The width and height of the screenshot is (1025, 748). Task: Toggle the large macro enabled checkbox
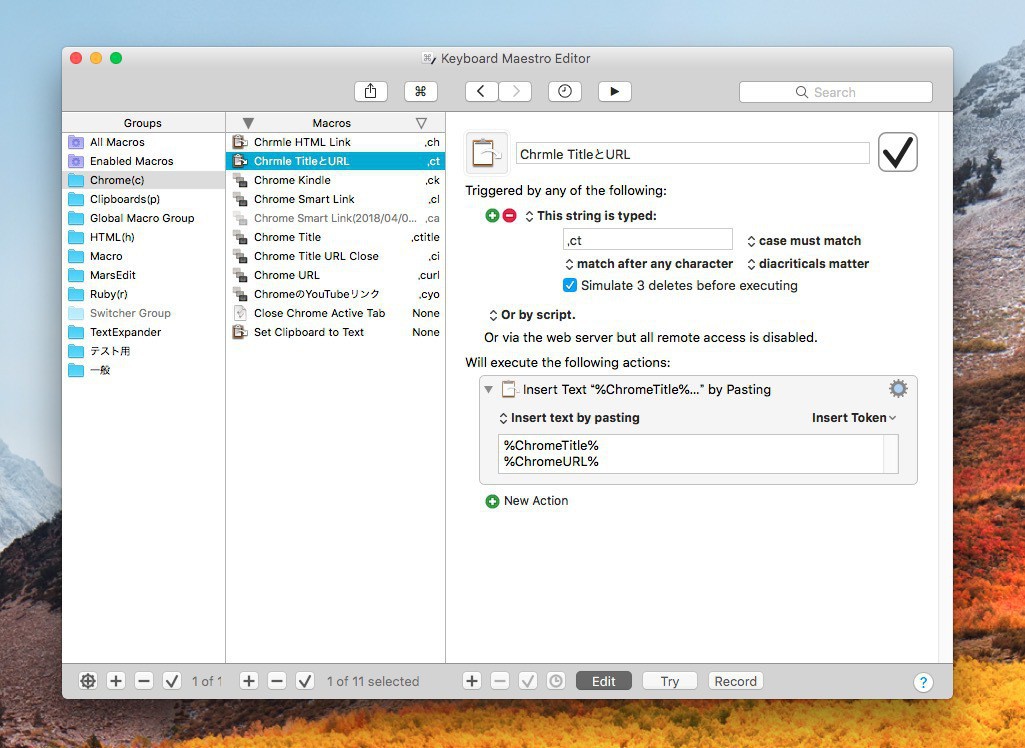pos(897,153)
